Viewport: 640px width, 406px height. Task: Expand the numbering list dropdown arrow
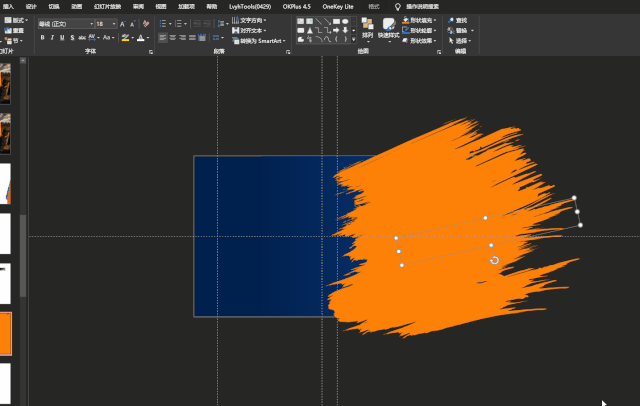pyautogui.click(x=186, y=24)
